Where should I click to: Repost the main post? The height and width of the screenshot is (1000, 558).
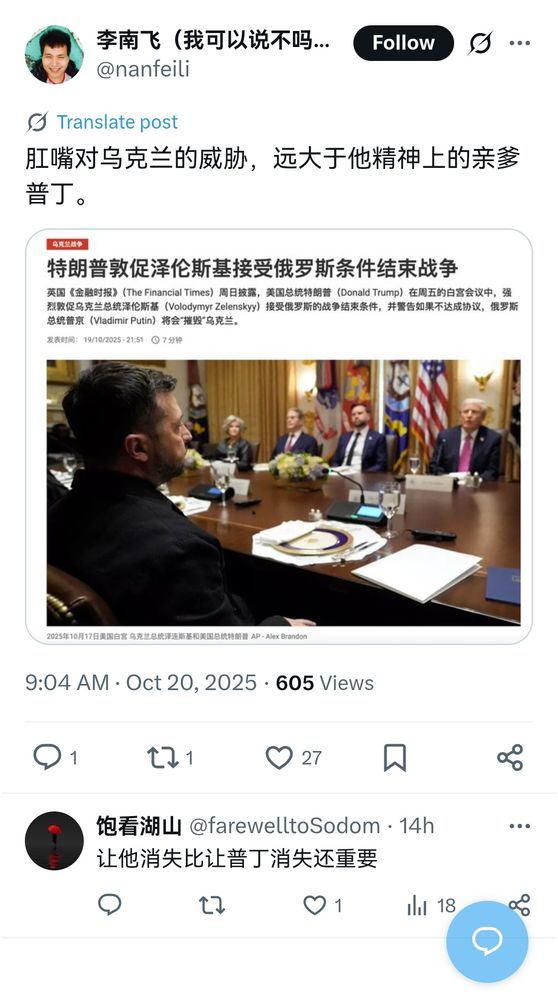(161, 757)
